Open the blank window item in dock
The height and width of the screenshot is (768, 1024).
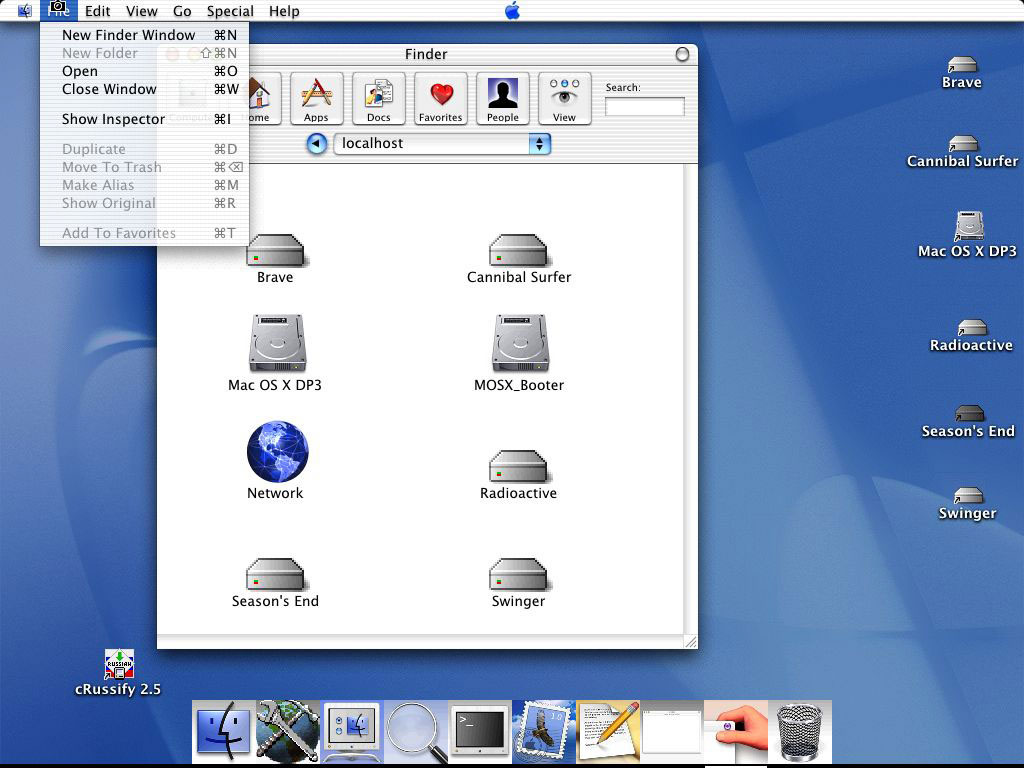[x=672, y=731]
